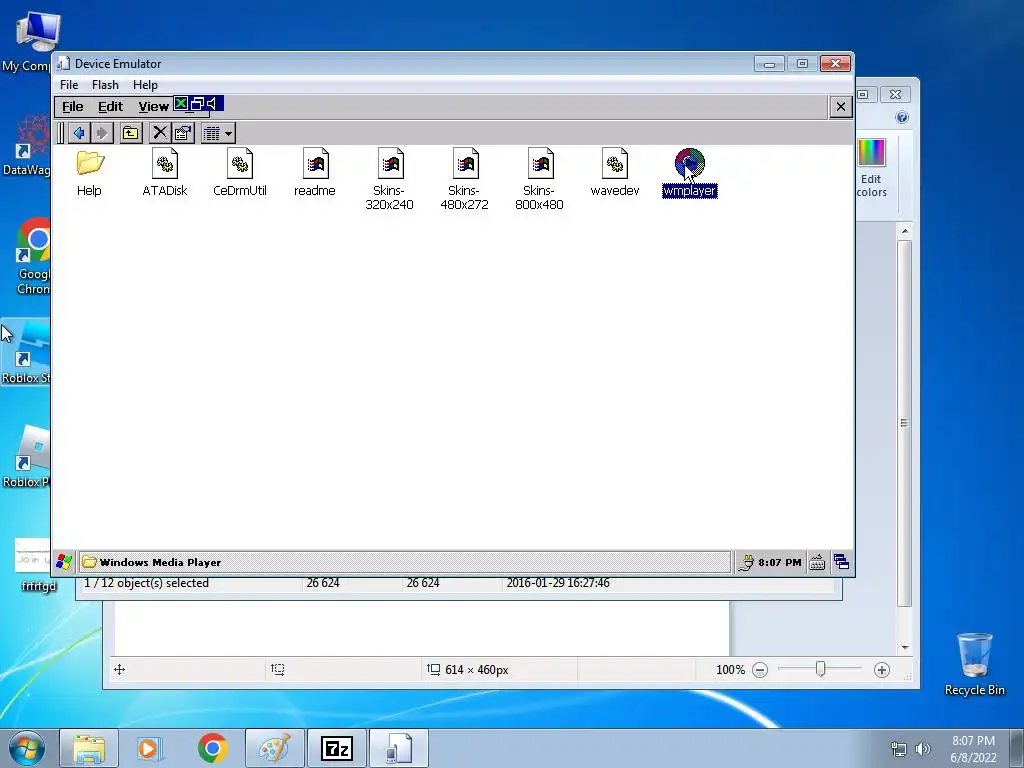Go up one folder level

(131, 133)
